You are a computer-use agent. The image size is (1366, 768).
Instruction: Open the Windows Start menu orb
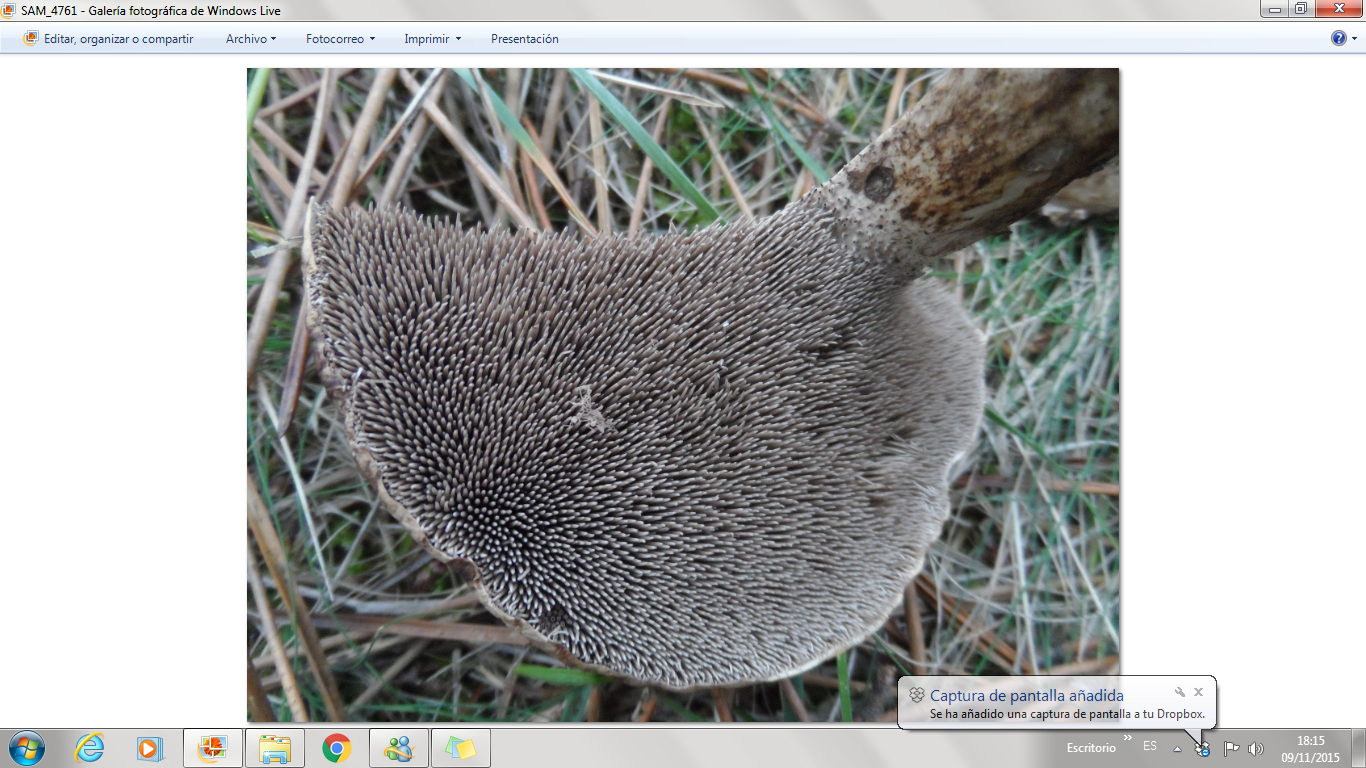[x=26, y=748]
